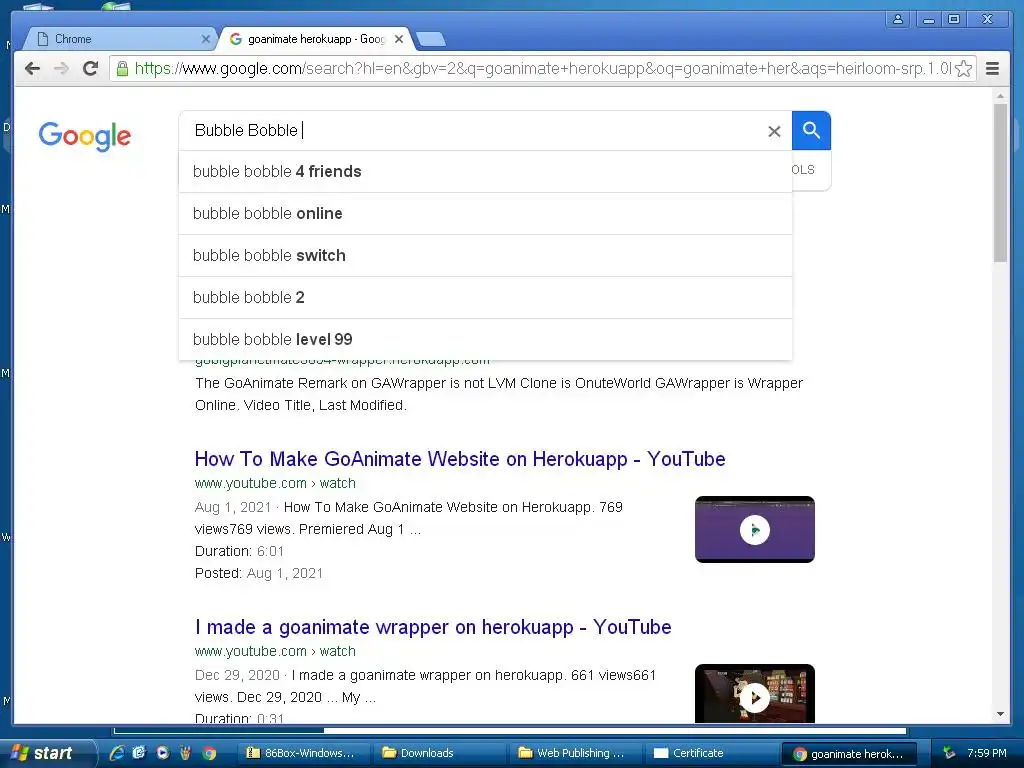1024x768 pixels.
Task: Bookmark this page with the star icon
Action: (x=963, y=69)
